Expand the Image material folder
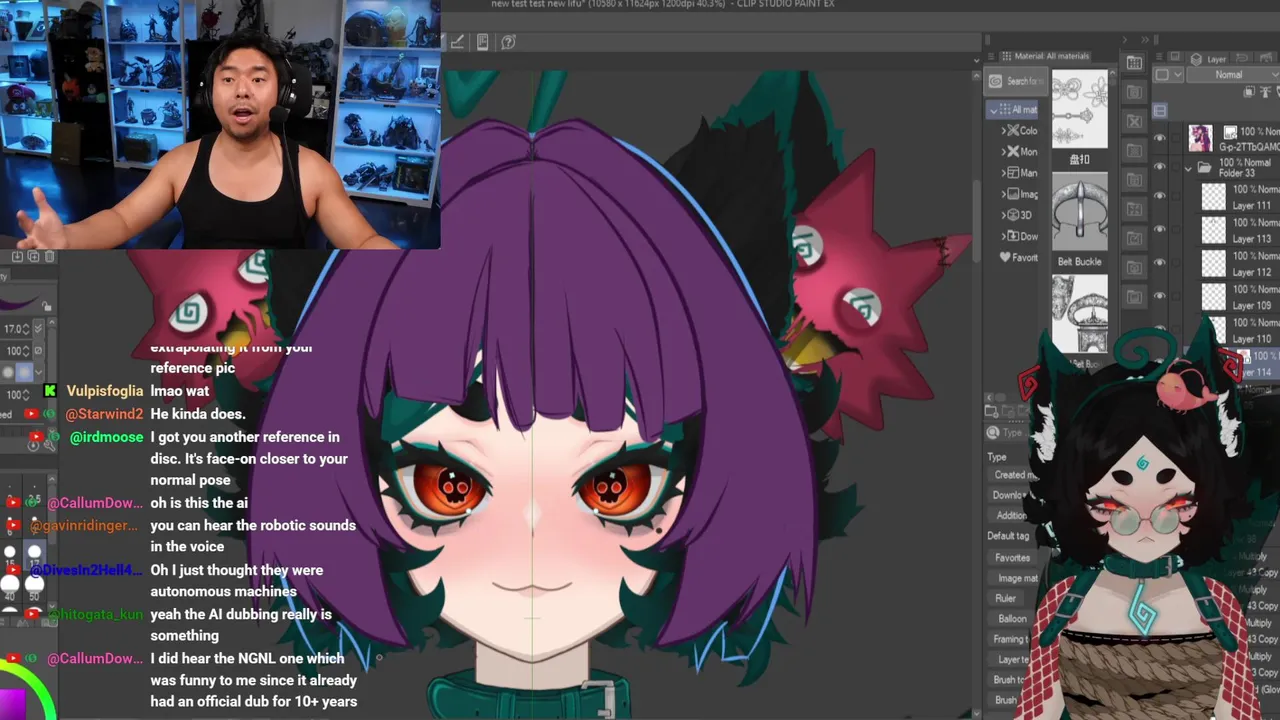 coord(1003,194)
